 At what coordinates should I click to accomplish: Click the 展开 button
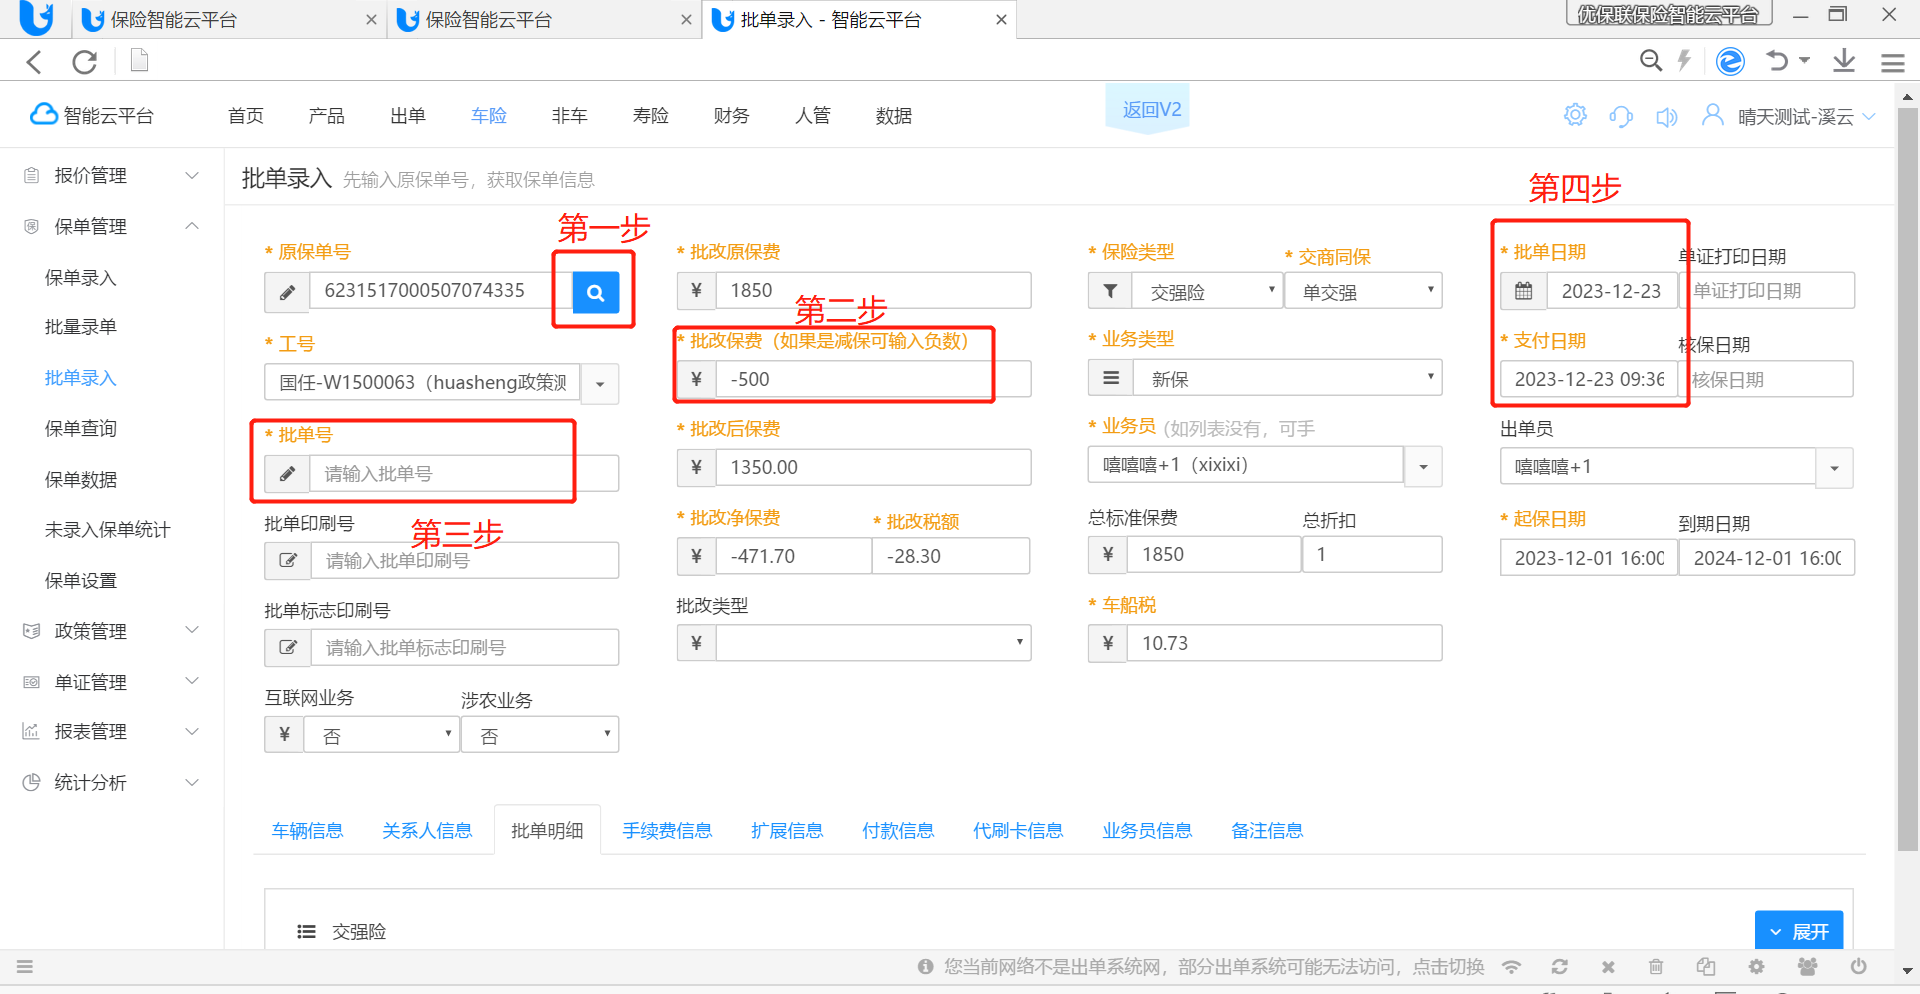1799,931
